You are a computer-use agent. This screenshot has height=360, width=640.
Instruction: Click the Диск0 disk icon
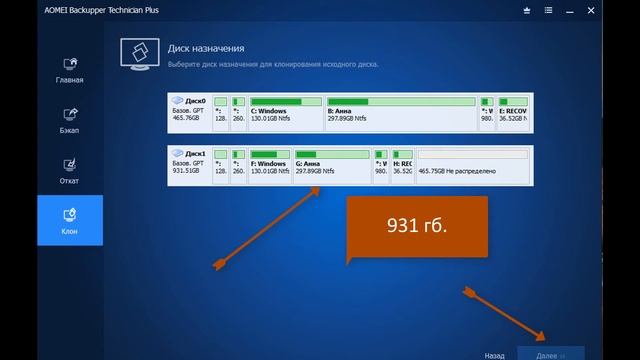point(177,100)
